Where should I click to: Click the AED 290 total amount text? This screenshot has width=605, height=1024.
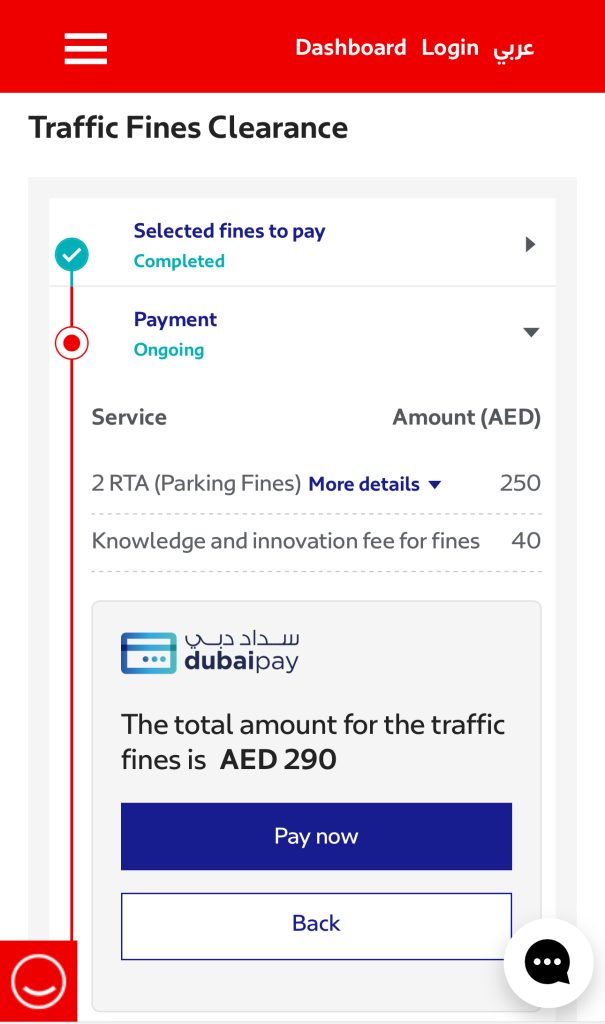(278, 759)
